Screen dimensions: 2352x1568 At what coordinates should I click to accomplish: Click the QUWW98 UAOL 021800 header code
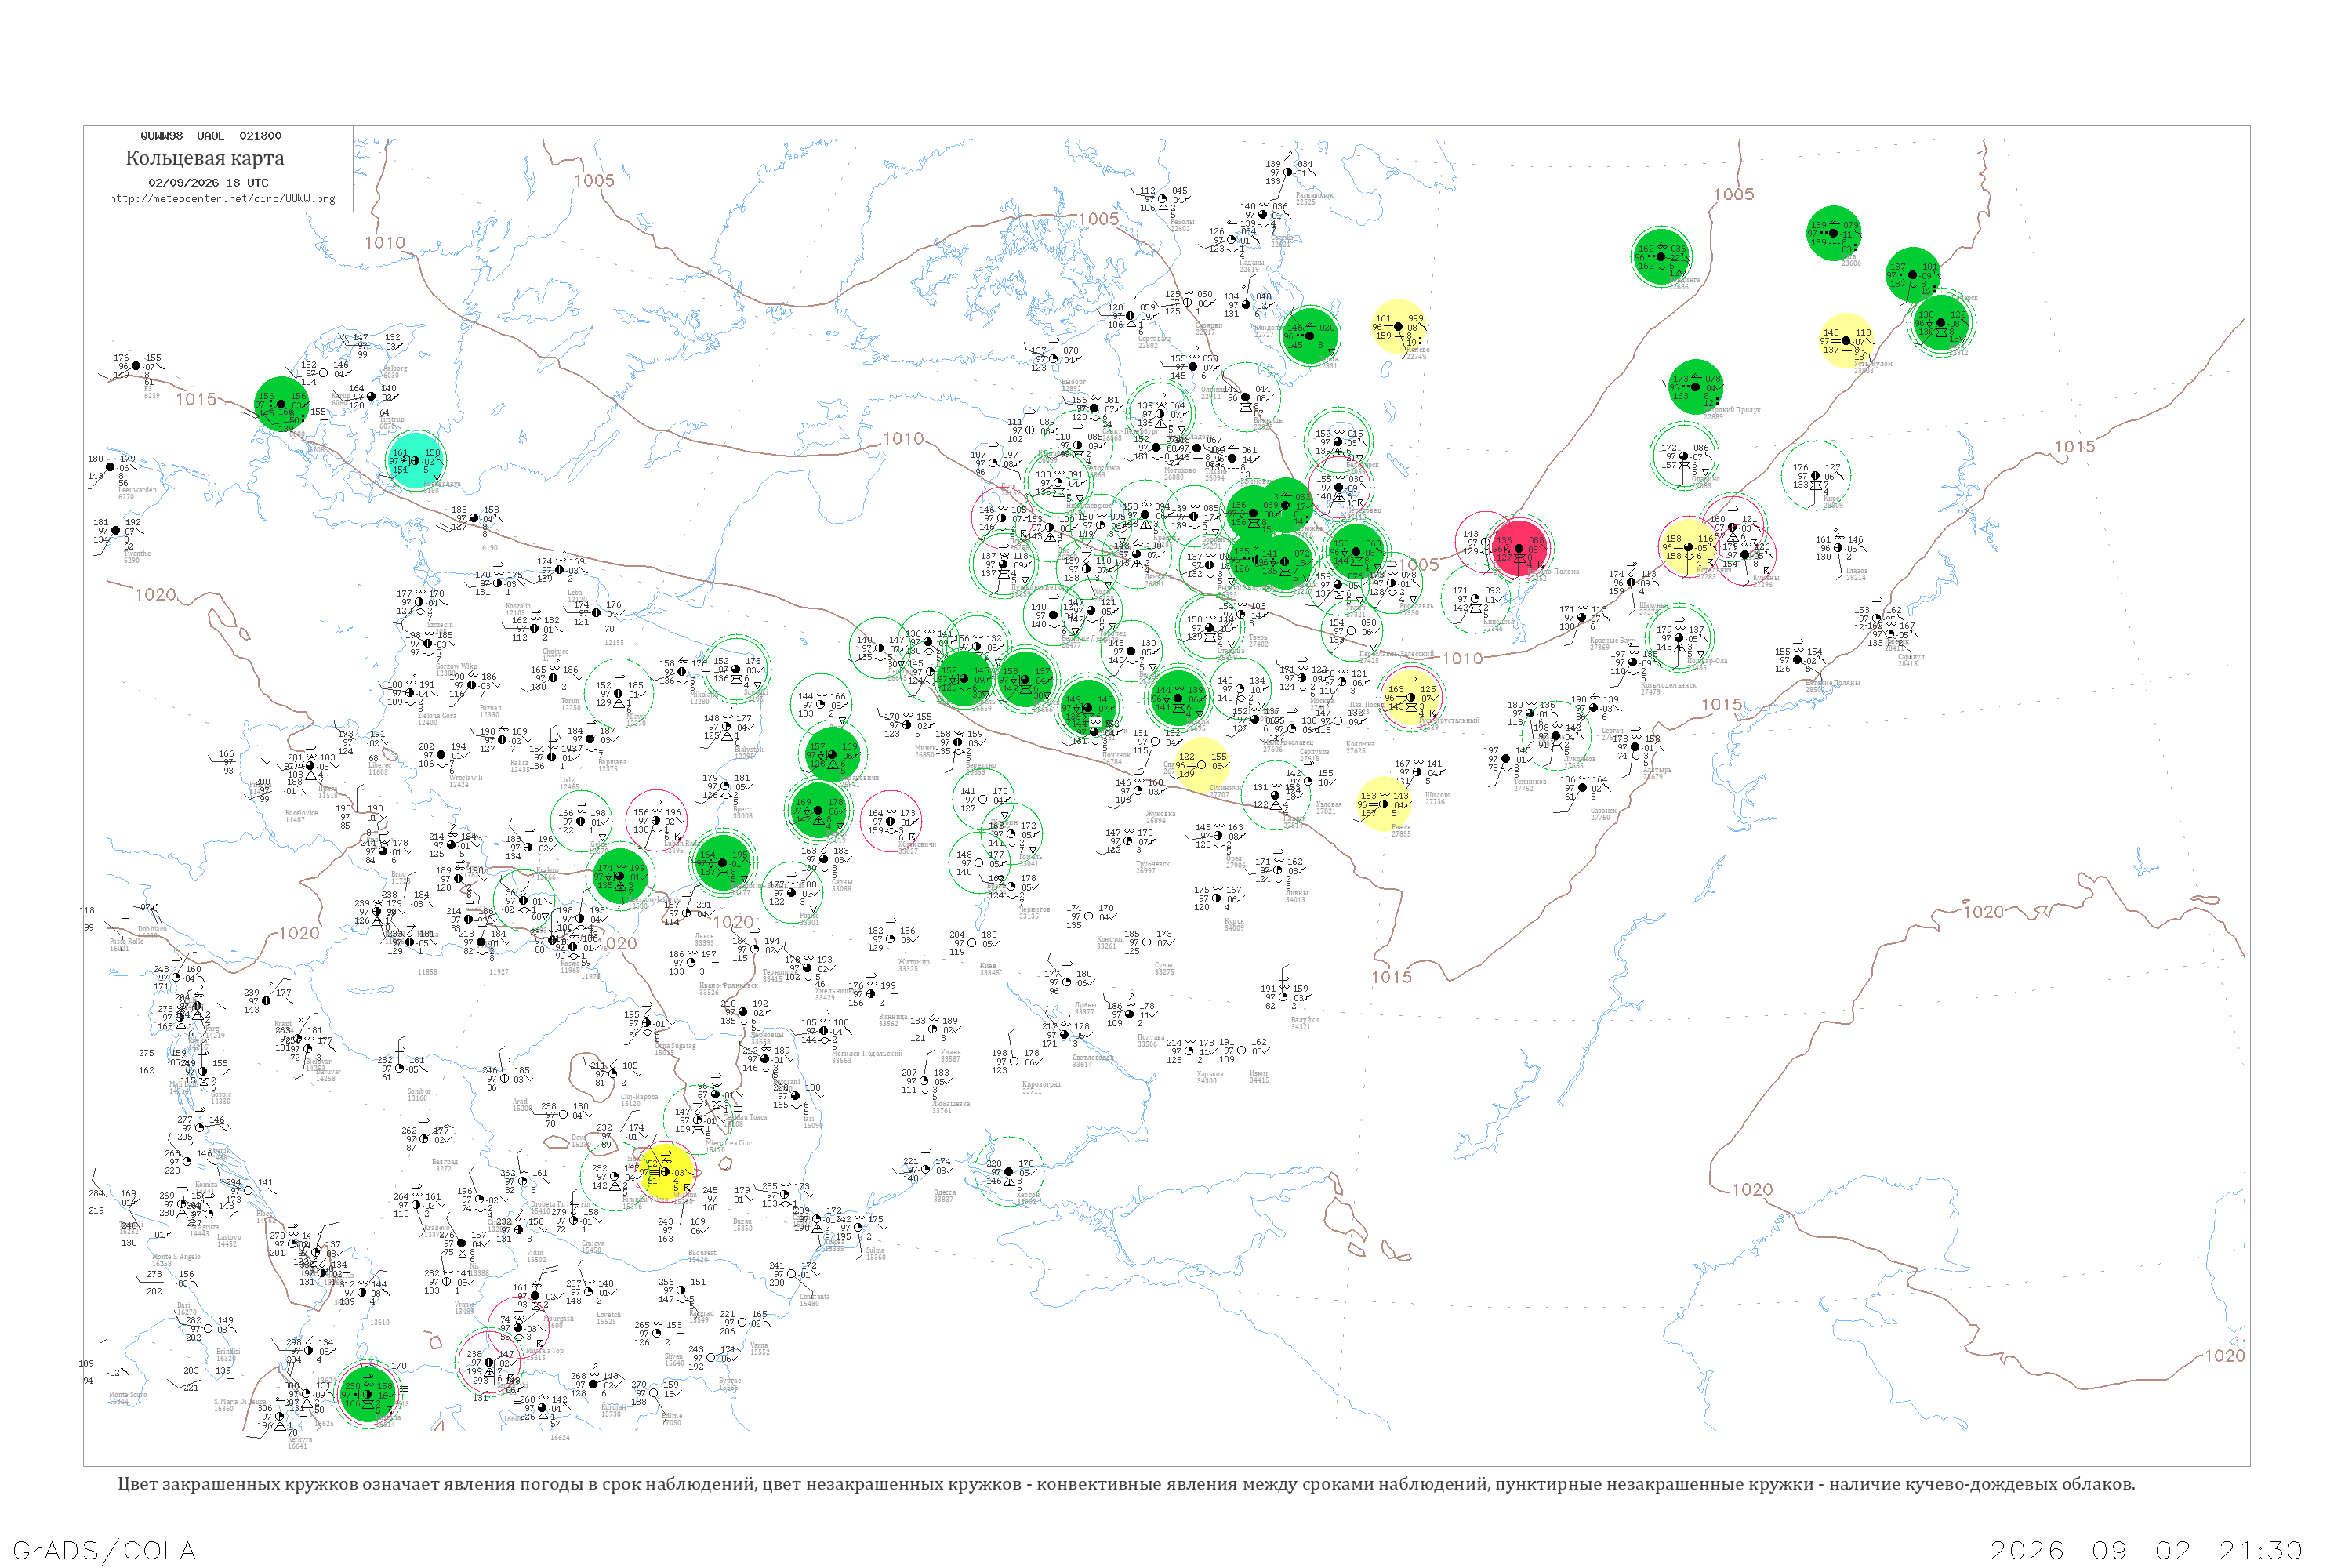pos(211,136)
